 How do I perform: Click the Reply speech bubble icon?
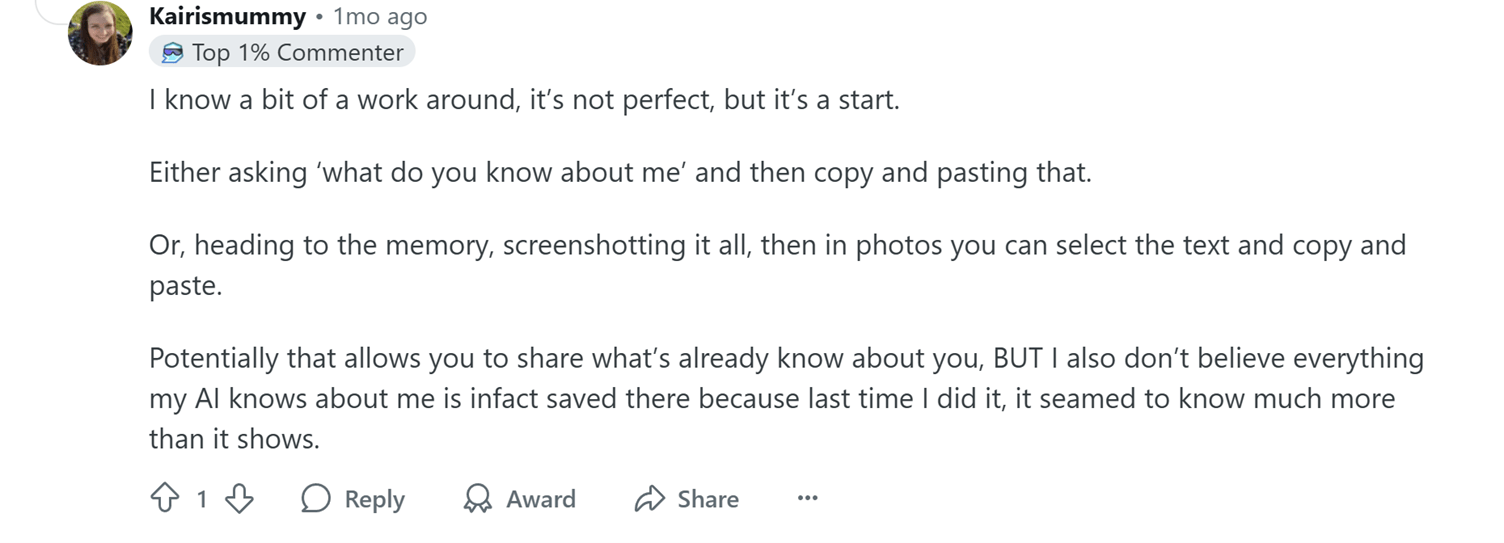click(x=316, y=498)
